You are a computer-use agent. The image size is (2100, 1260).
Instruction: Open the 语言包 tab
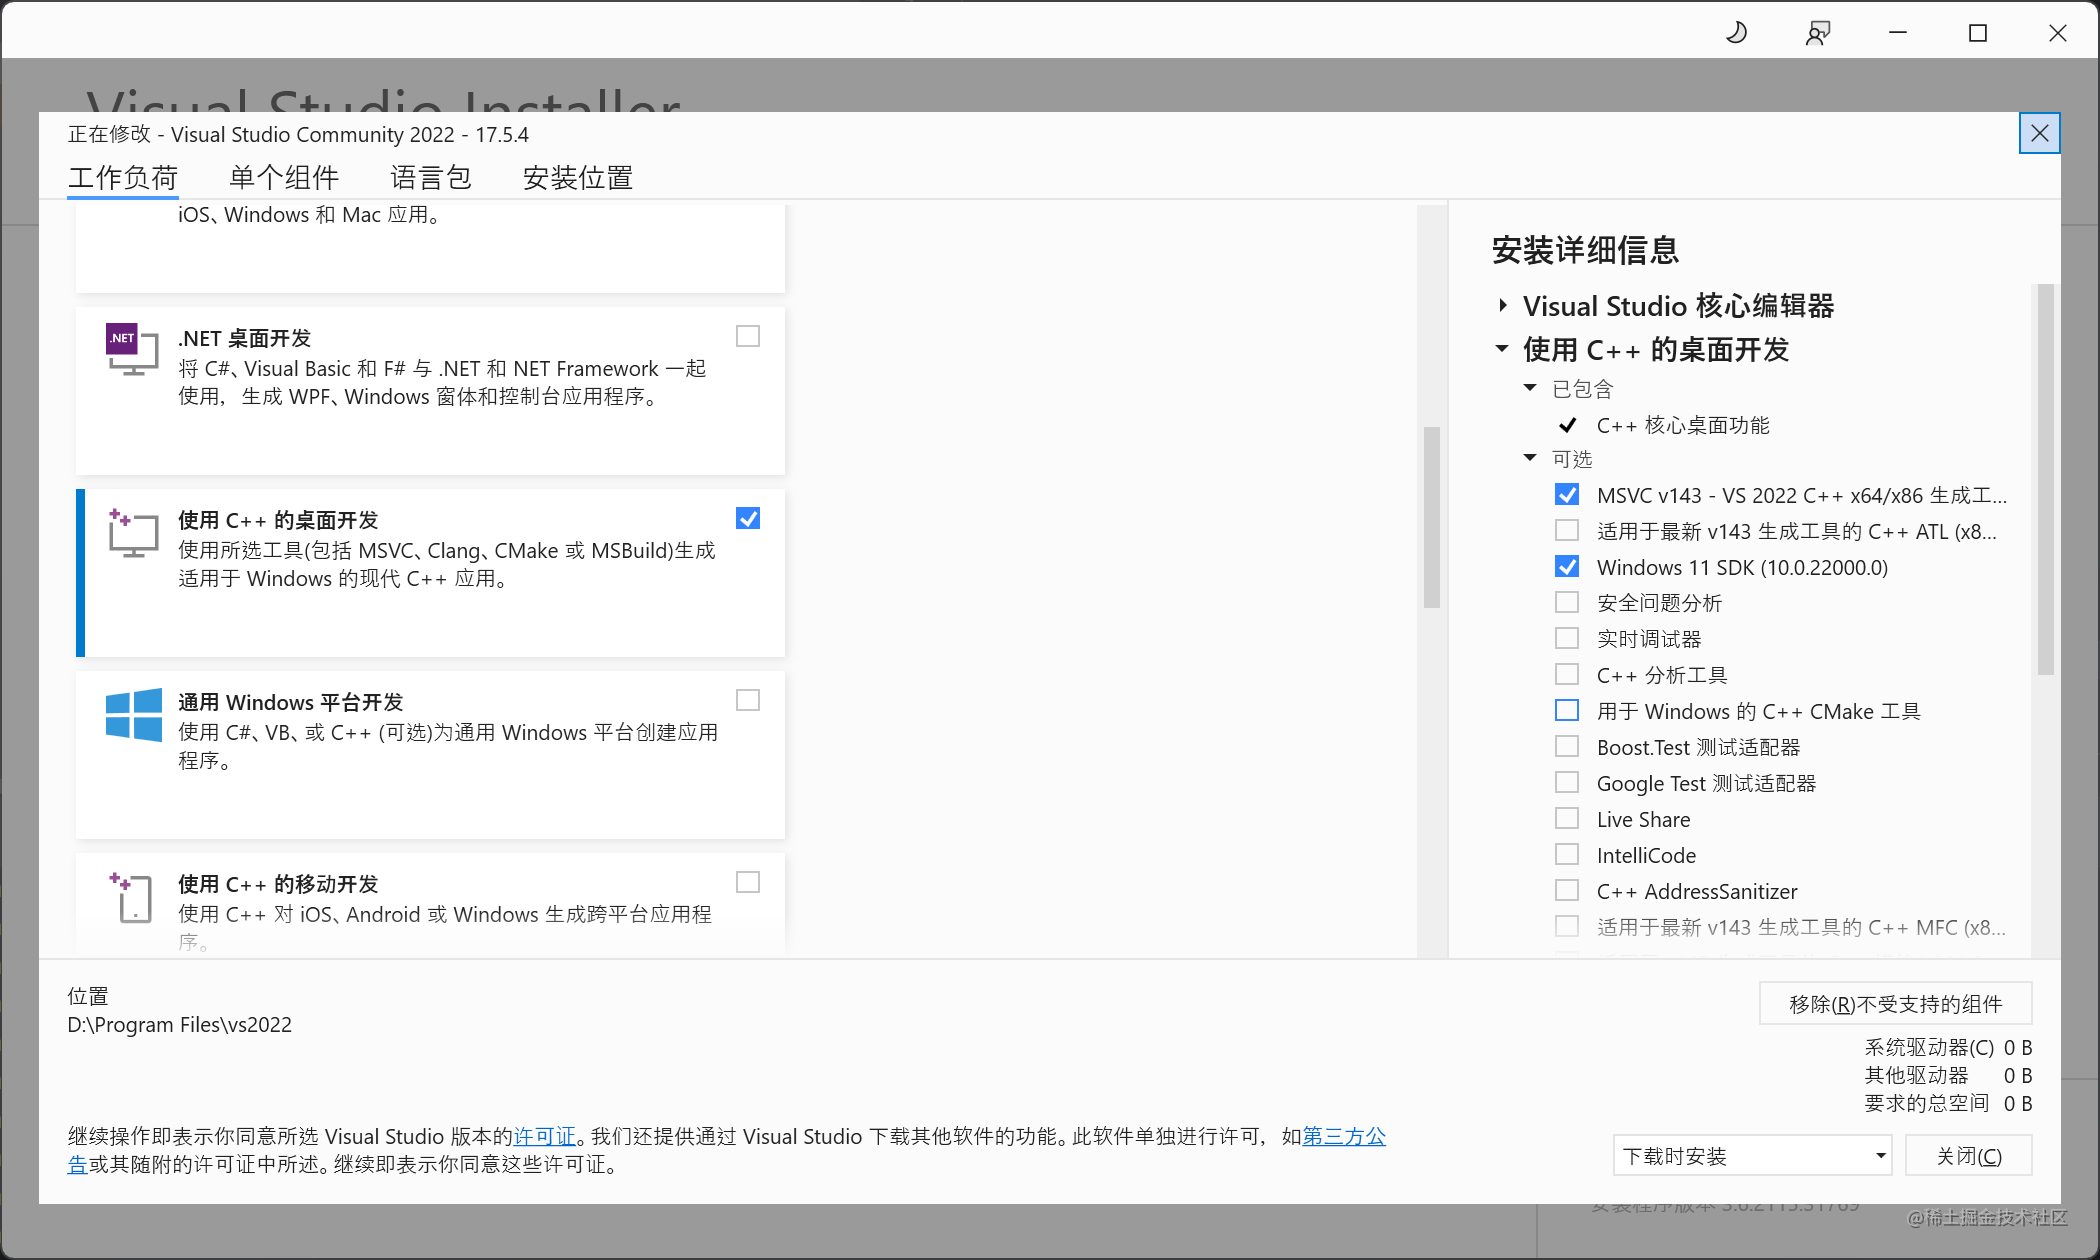point(430,177)
